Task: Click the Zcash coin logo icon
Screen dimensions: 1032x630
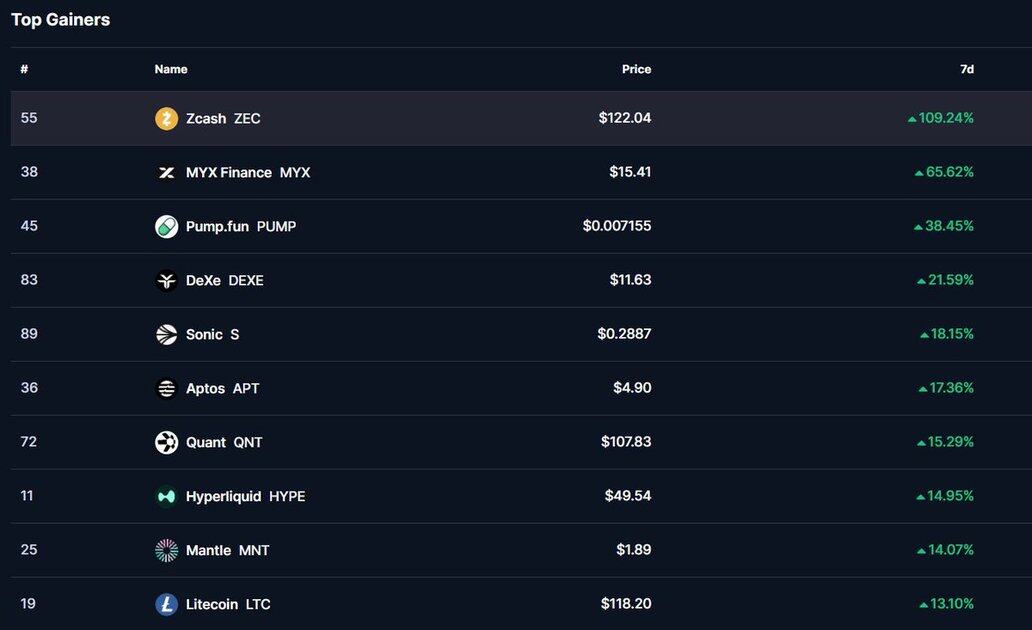Action: click(166, 119)
